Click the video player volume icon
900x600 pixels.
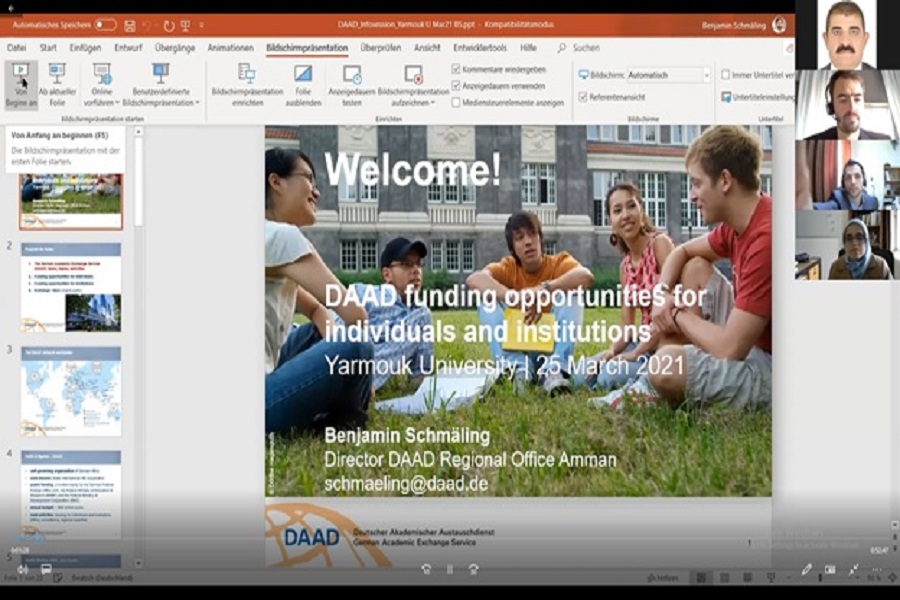(x=23, y=570)
